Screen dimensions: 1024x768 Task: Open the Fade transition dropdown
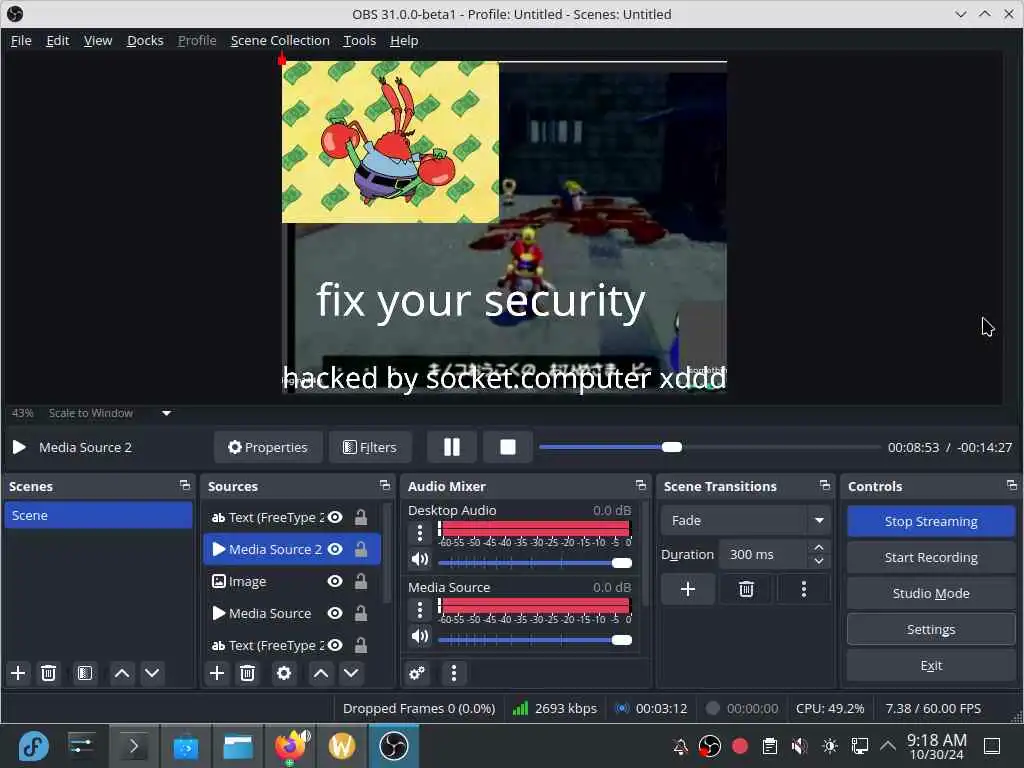[746, 520]
